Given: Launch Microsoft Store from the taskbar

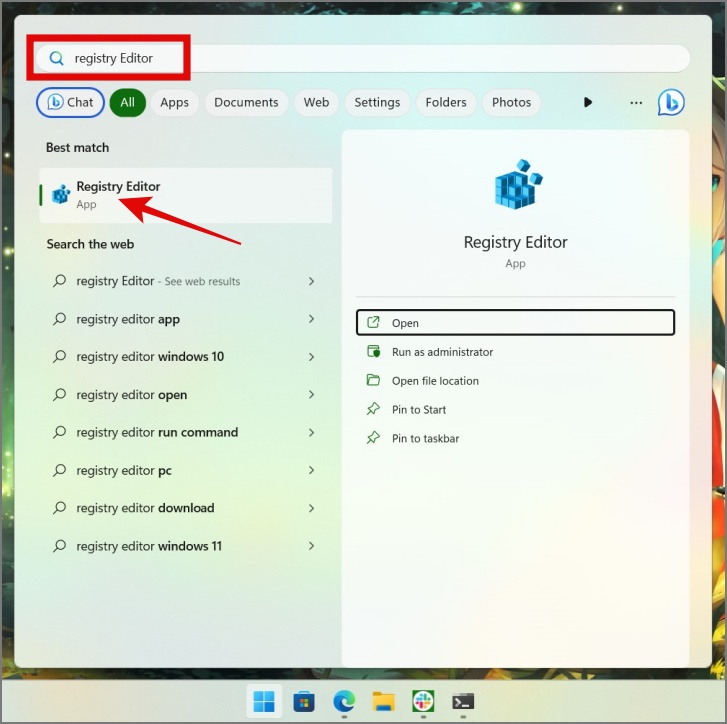Looking at the screenshot, I should [304, 701].
